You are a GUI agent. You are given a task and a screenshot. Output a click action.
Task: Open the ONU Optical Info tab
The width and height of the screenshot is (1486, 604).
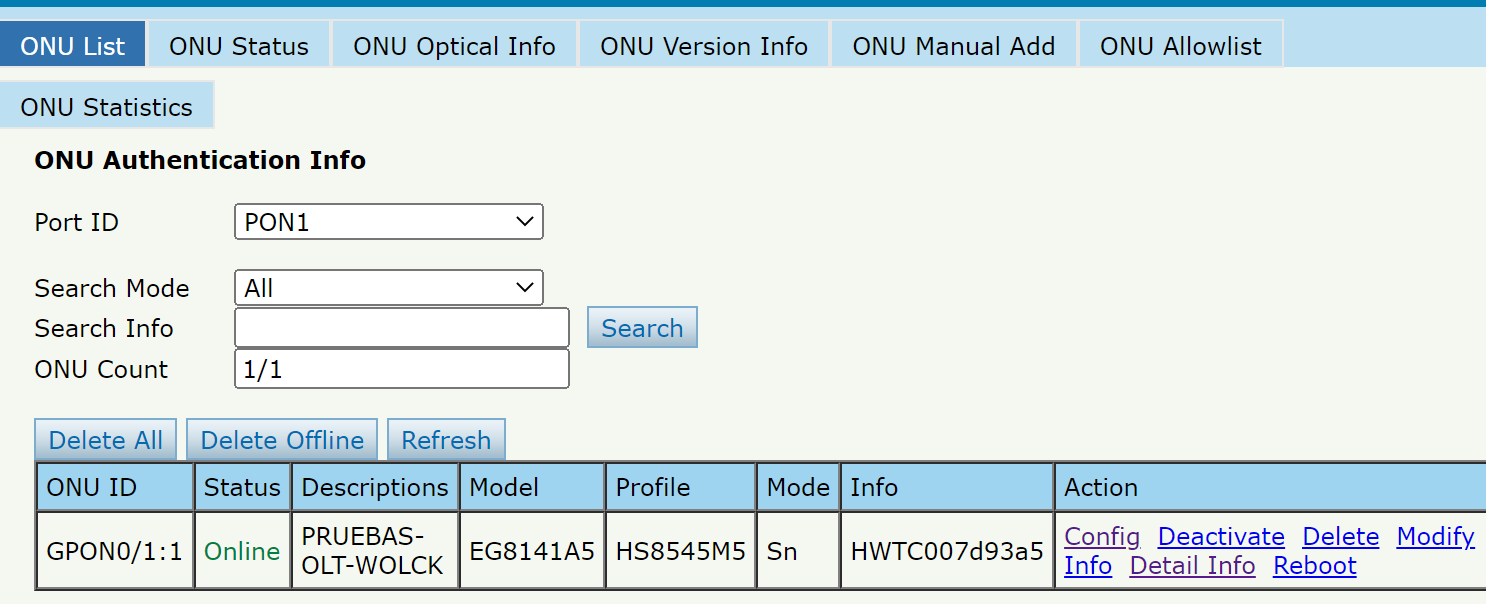454,46
